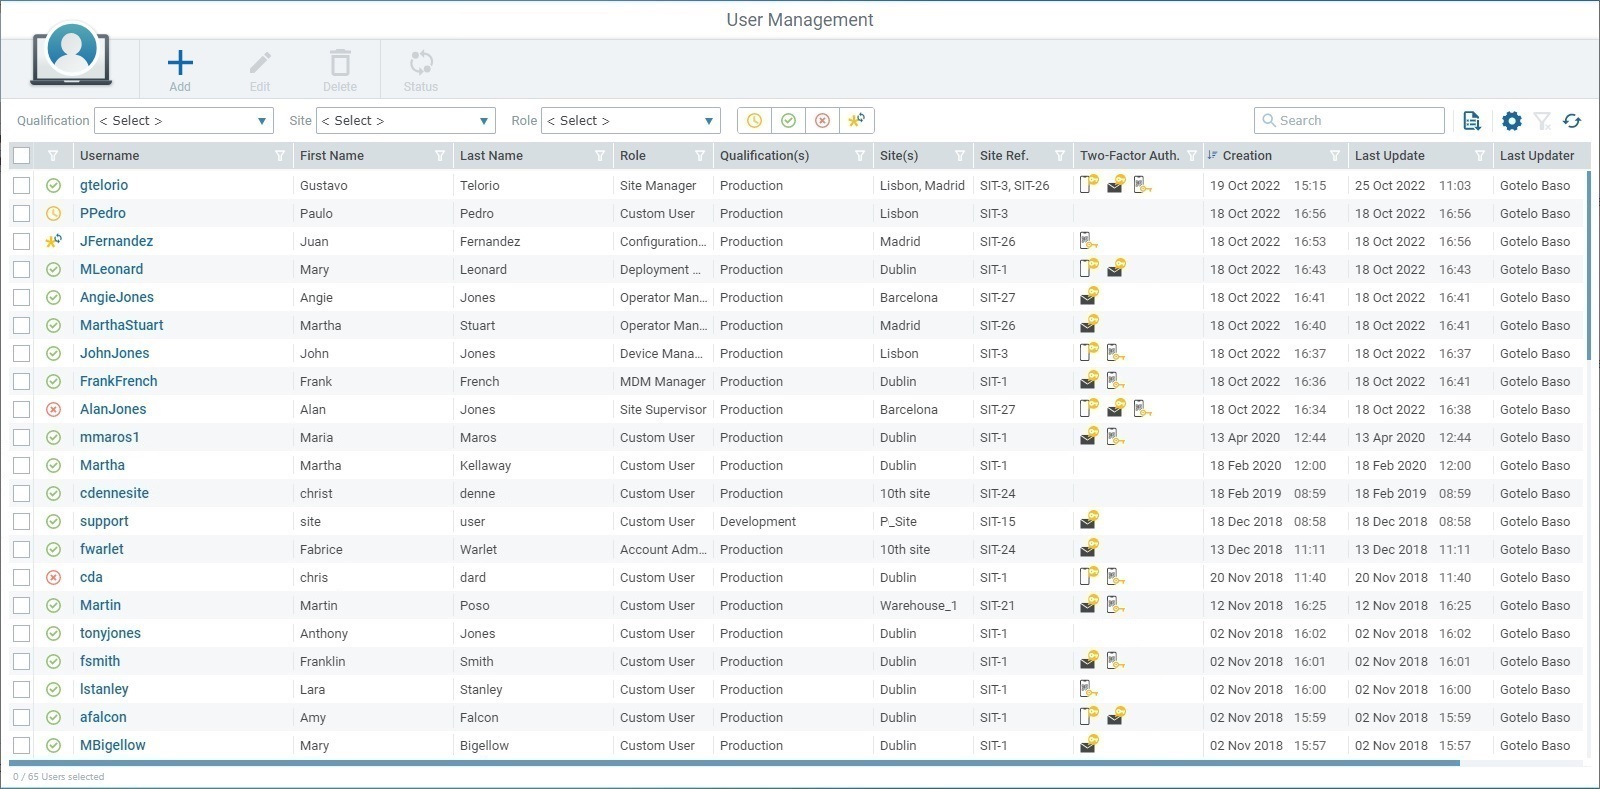Click the filter icon left of Username
This screenshot has width=1600, height=789.
click(x=53, y=156)
